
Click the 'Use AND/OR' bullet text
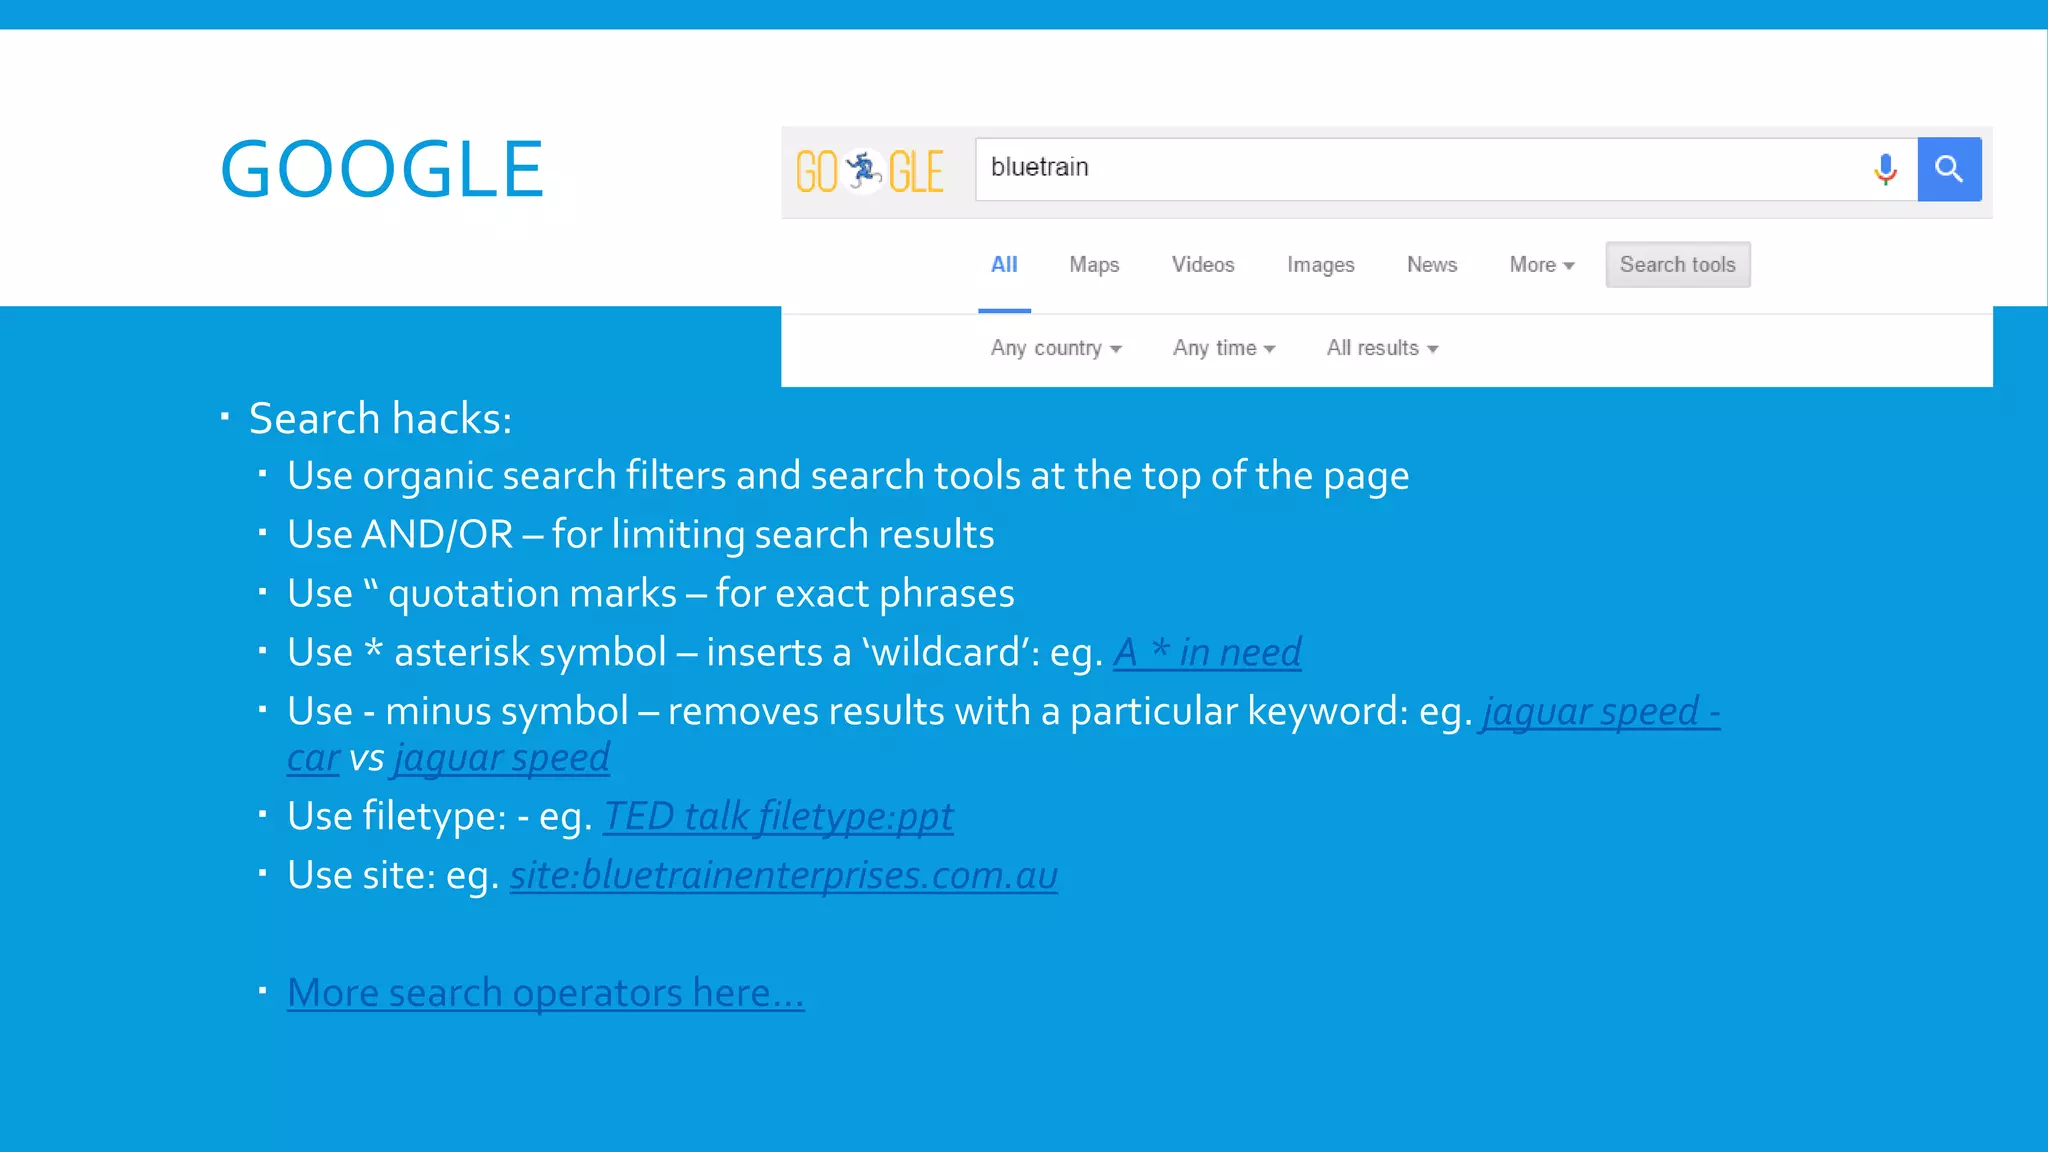[x=641, y=535]
